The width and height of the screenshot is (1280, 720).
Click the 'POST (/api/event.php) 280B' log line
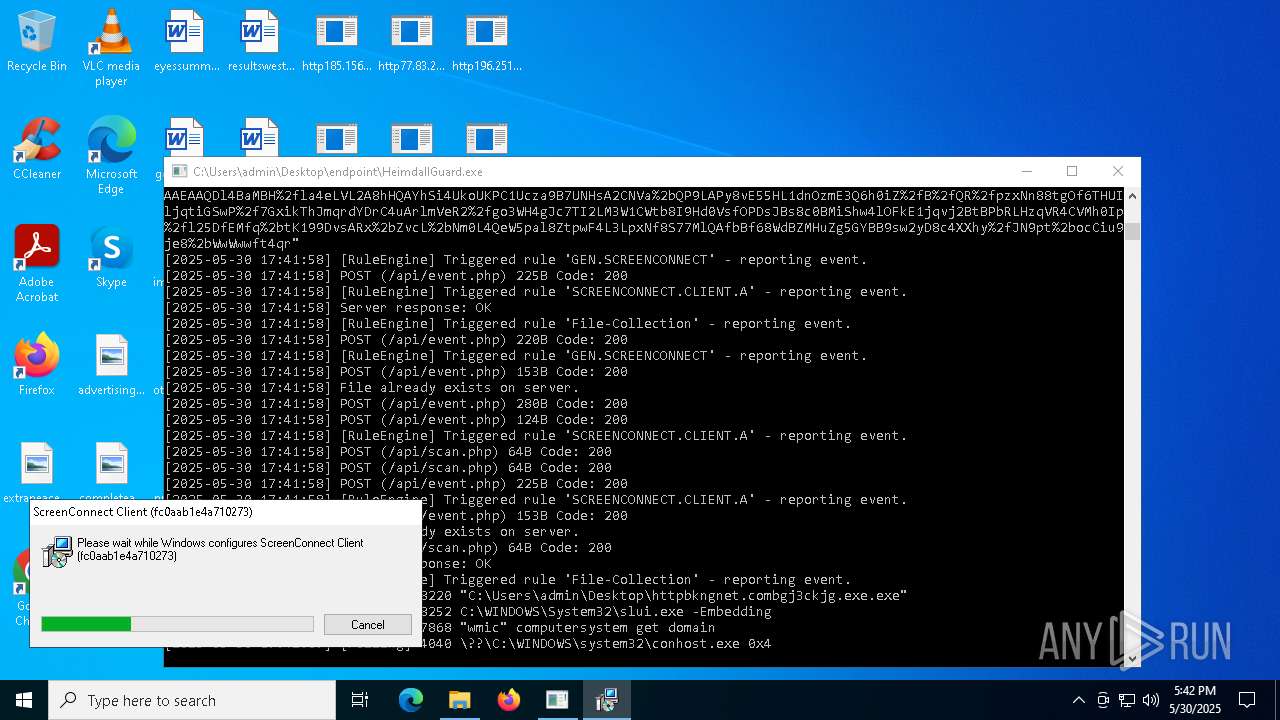click(396, 404)
